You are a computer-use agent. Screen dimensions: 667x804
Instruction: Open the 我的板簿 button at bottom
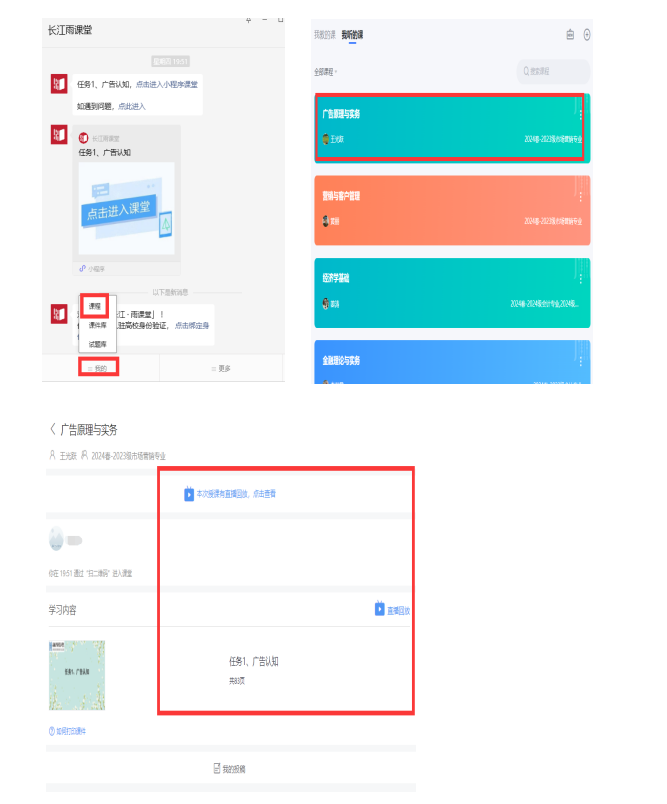point(230,769)
